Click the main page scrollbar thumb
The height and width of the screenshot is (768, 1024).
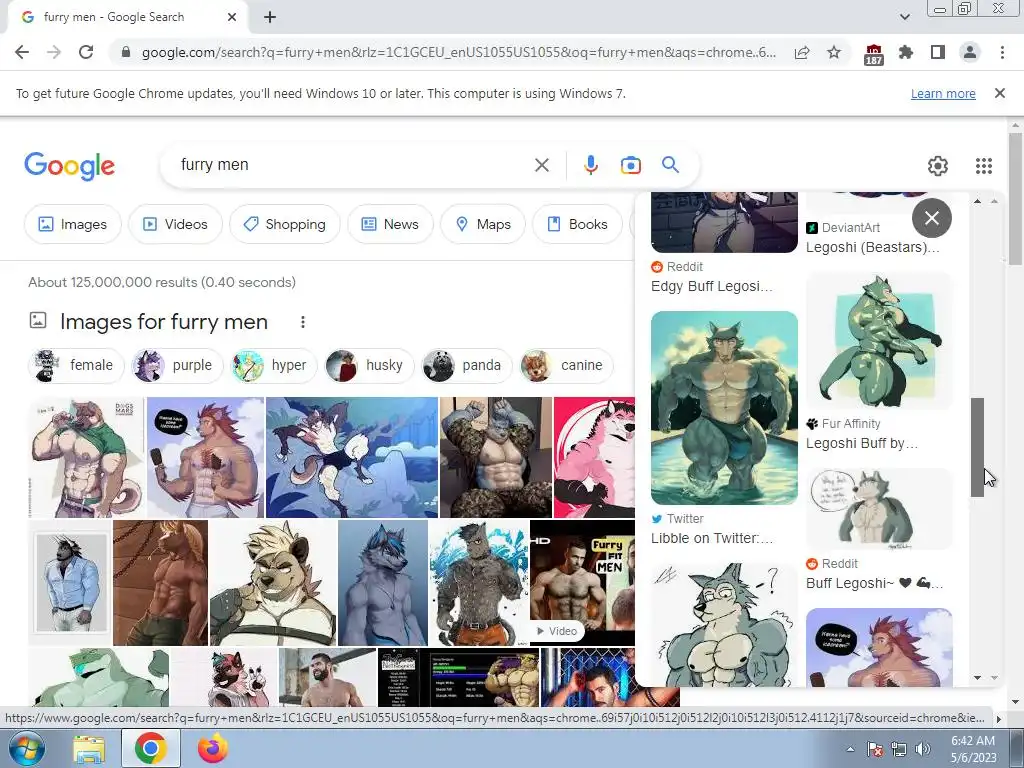(x=1015, y=199)
